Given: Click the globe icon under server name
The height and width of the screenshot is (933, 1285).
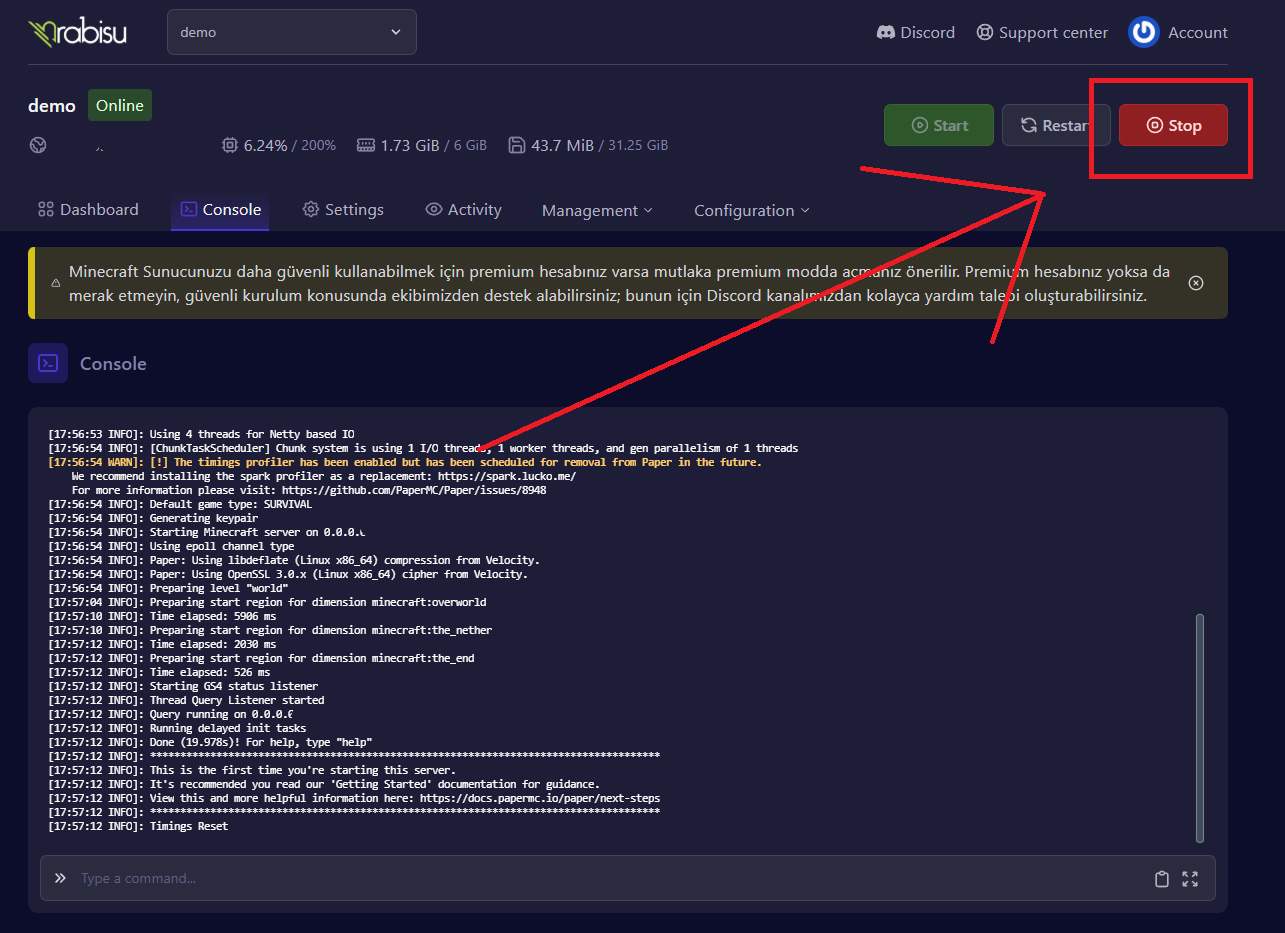Looking at the screenshot, I should (38, 145).
